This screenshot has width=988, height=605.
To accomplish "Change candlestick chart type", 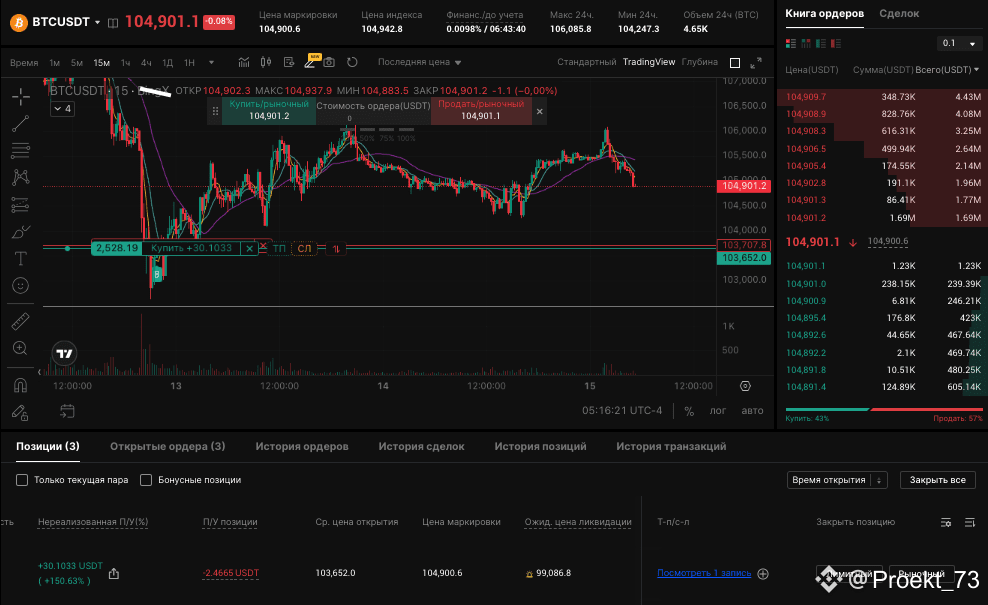I will click(266, 62).
